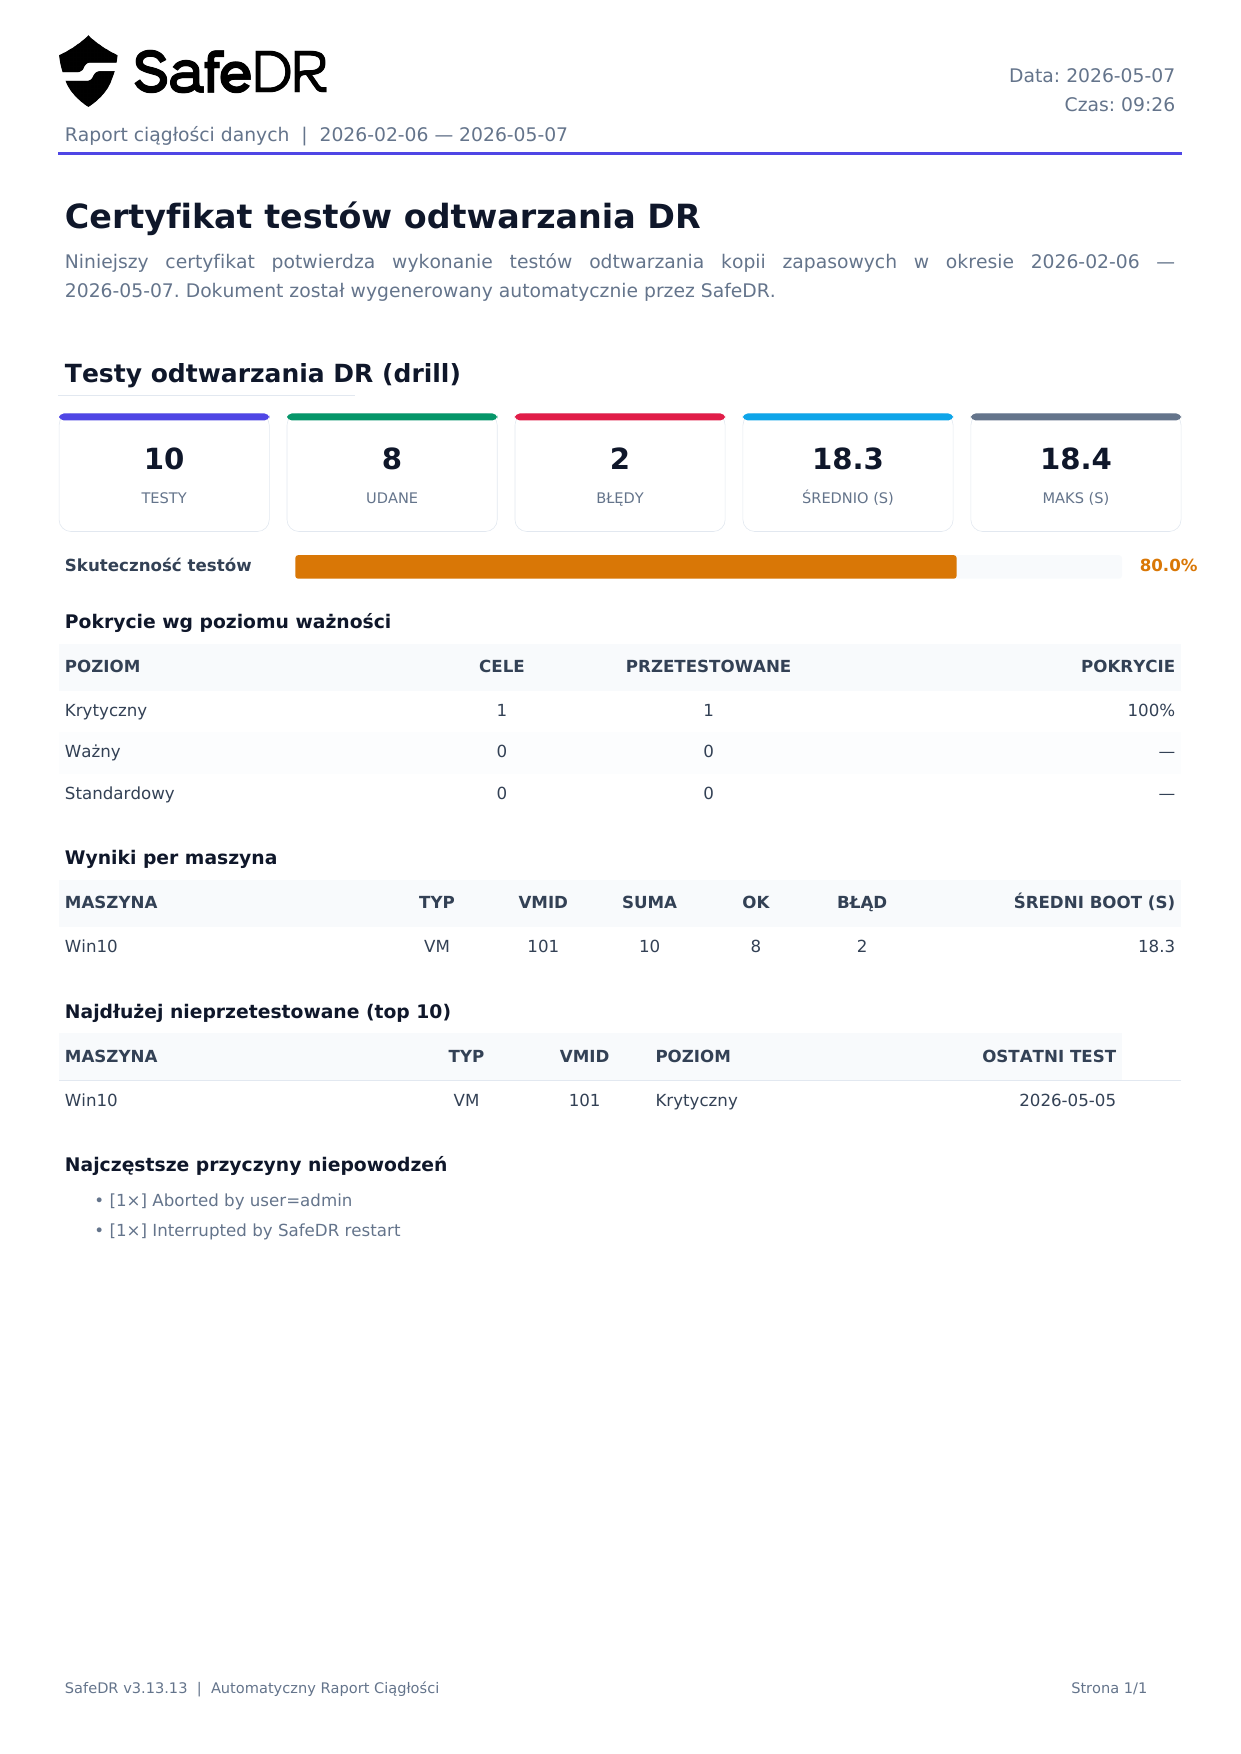Click the 'Wyniki per maszyna' heading

click(171, 858)
